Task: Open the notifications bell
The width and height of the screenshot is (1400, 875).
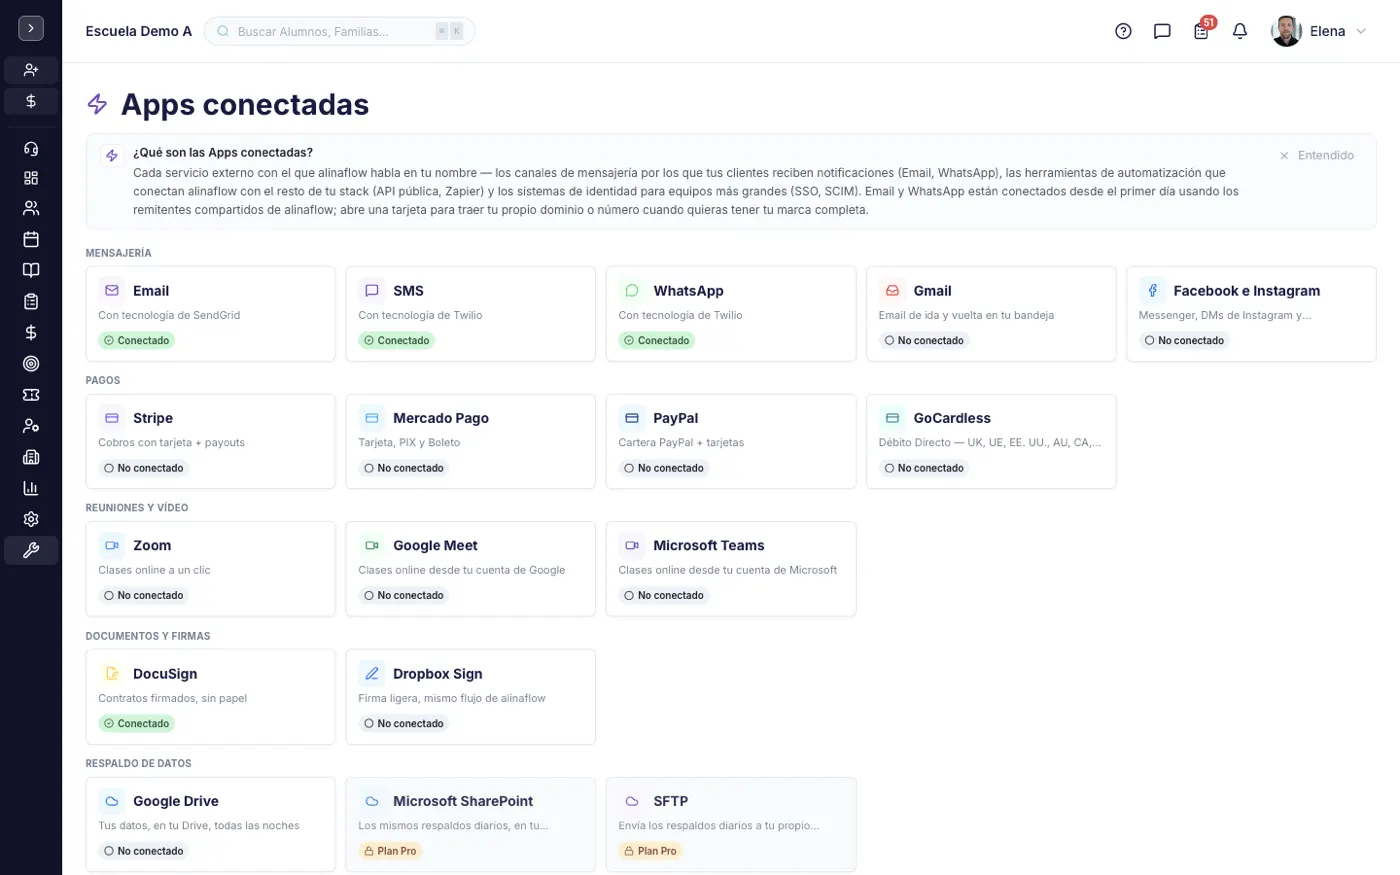Action: coord(1240,31)
